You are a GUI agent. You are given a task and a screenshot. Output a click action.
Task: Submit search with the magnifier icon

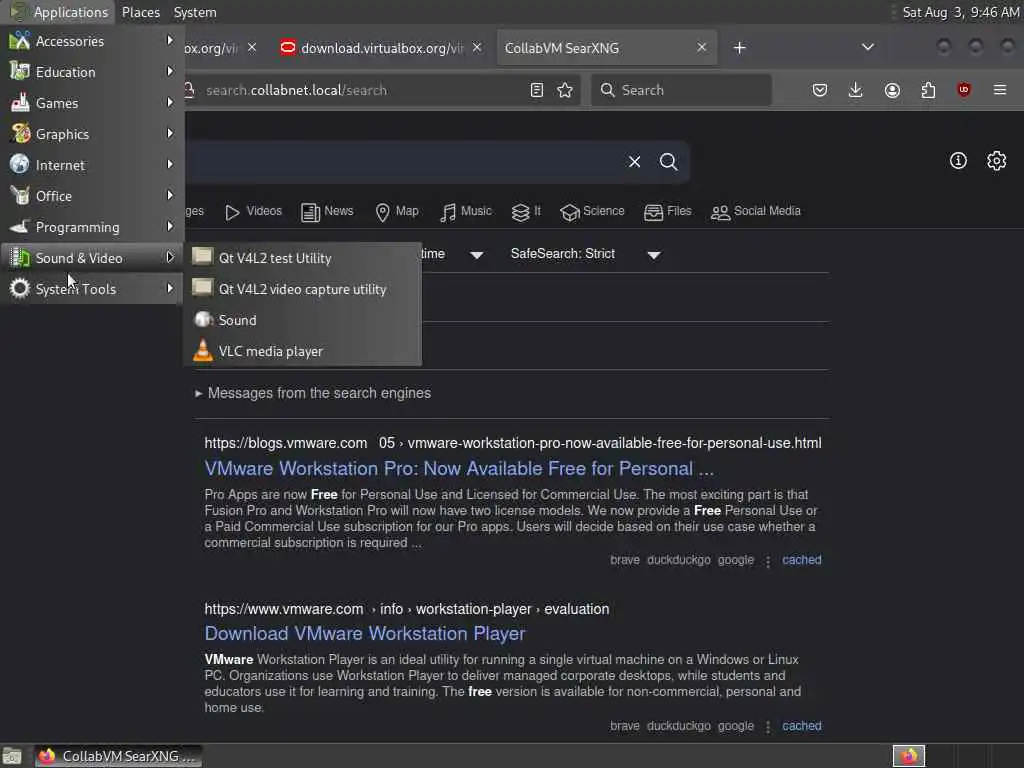coord(669,161)
